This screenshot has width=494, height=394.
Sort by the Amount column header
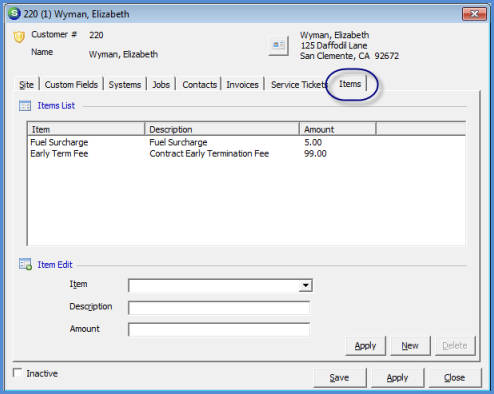point(338,129)
